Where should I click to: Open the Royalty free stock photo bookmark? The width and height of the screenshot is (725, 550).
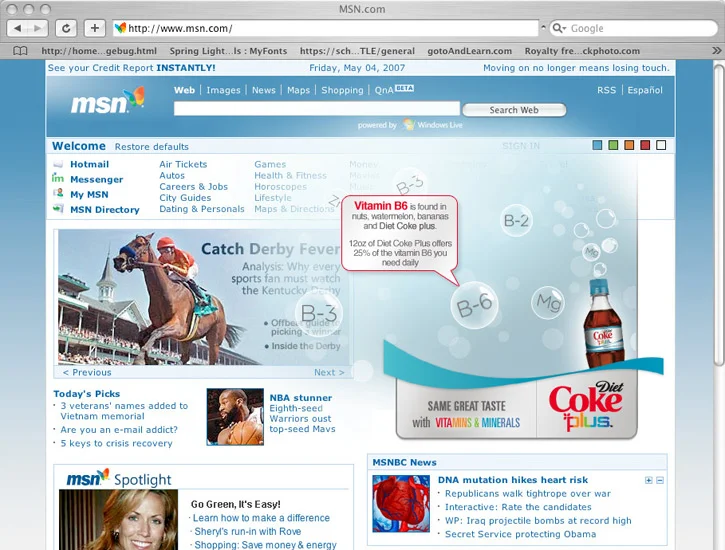click(582, 51)
